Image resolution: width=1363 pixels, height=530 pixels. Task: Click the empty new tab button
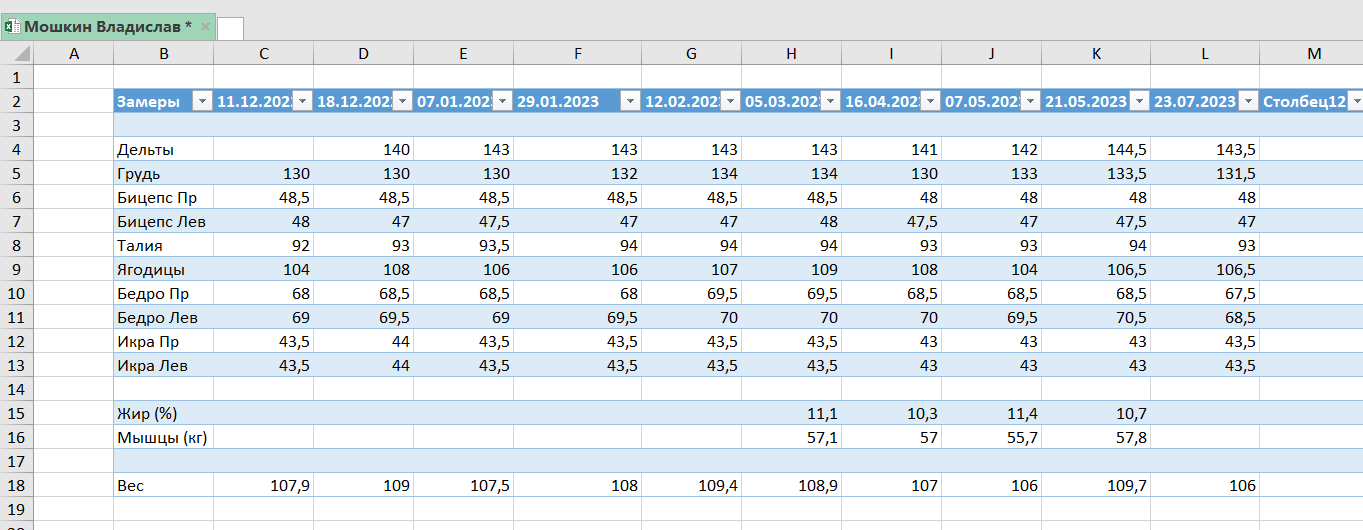(230, 28)
